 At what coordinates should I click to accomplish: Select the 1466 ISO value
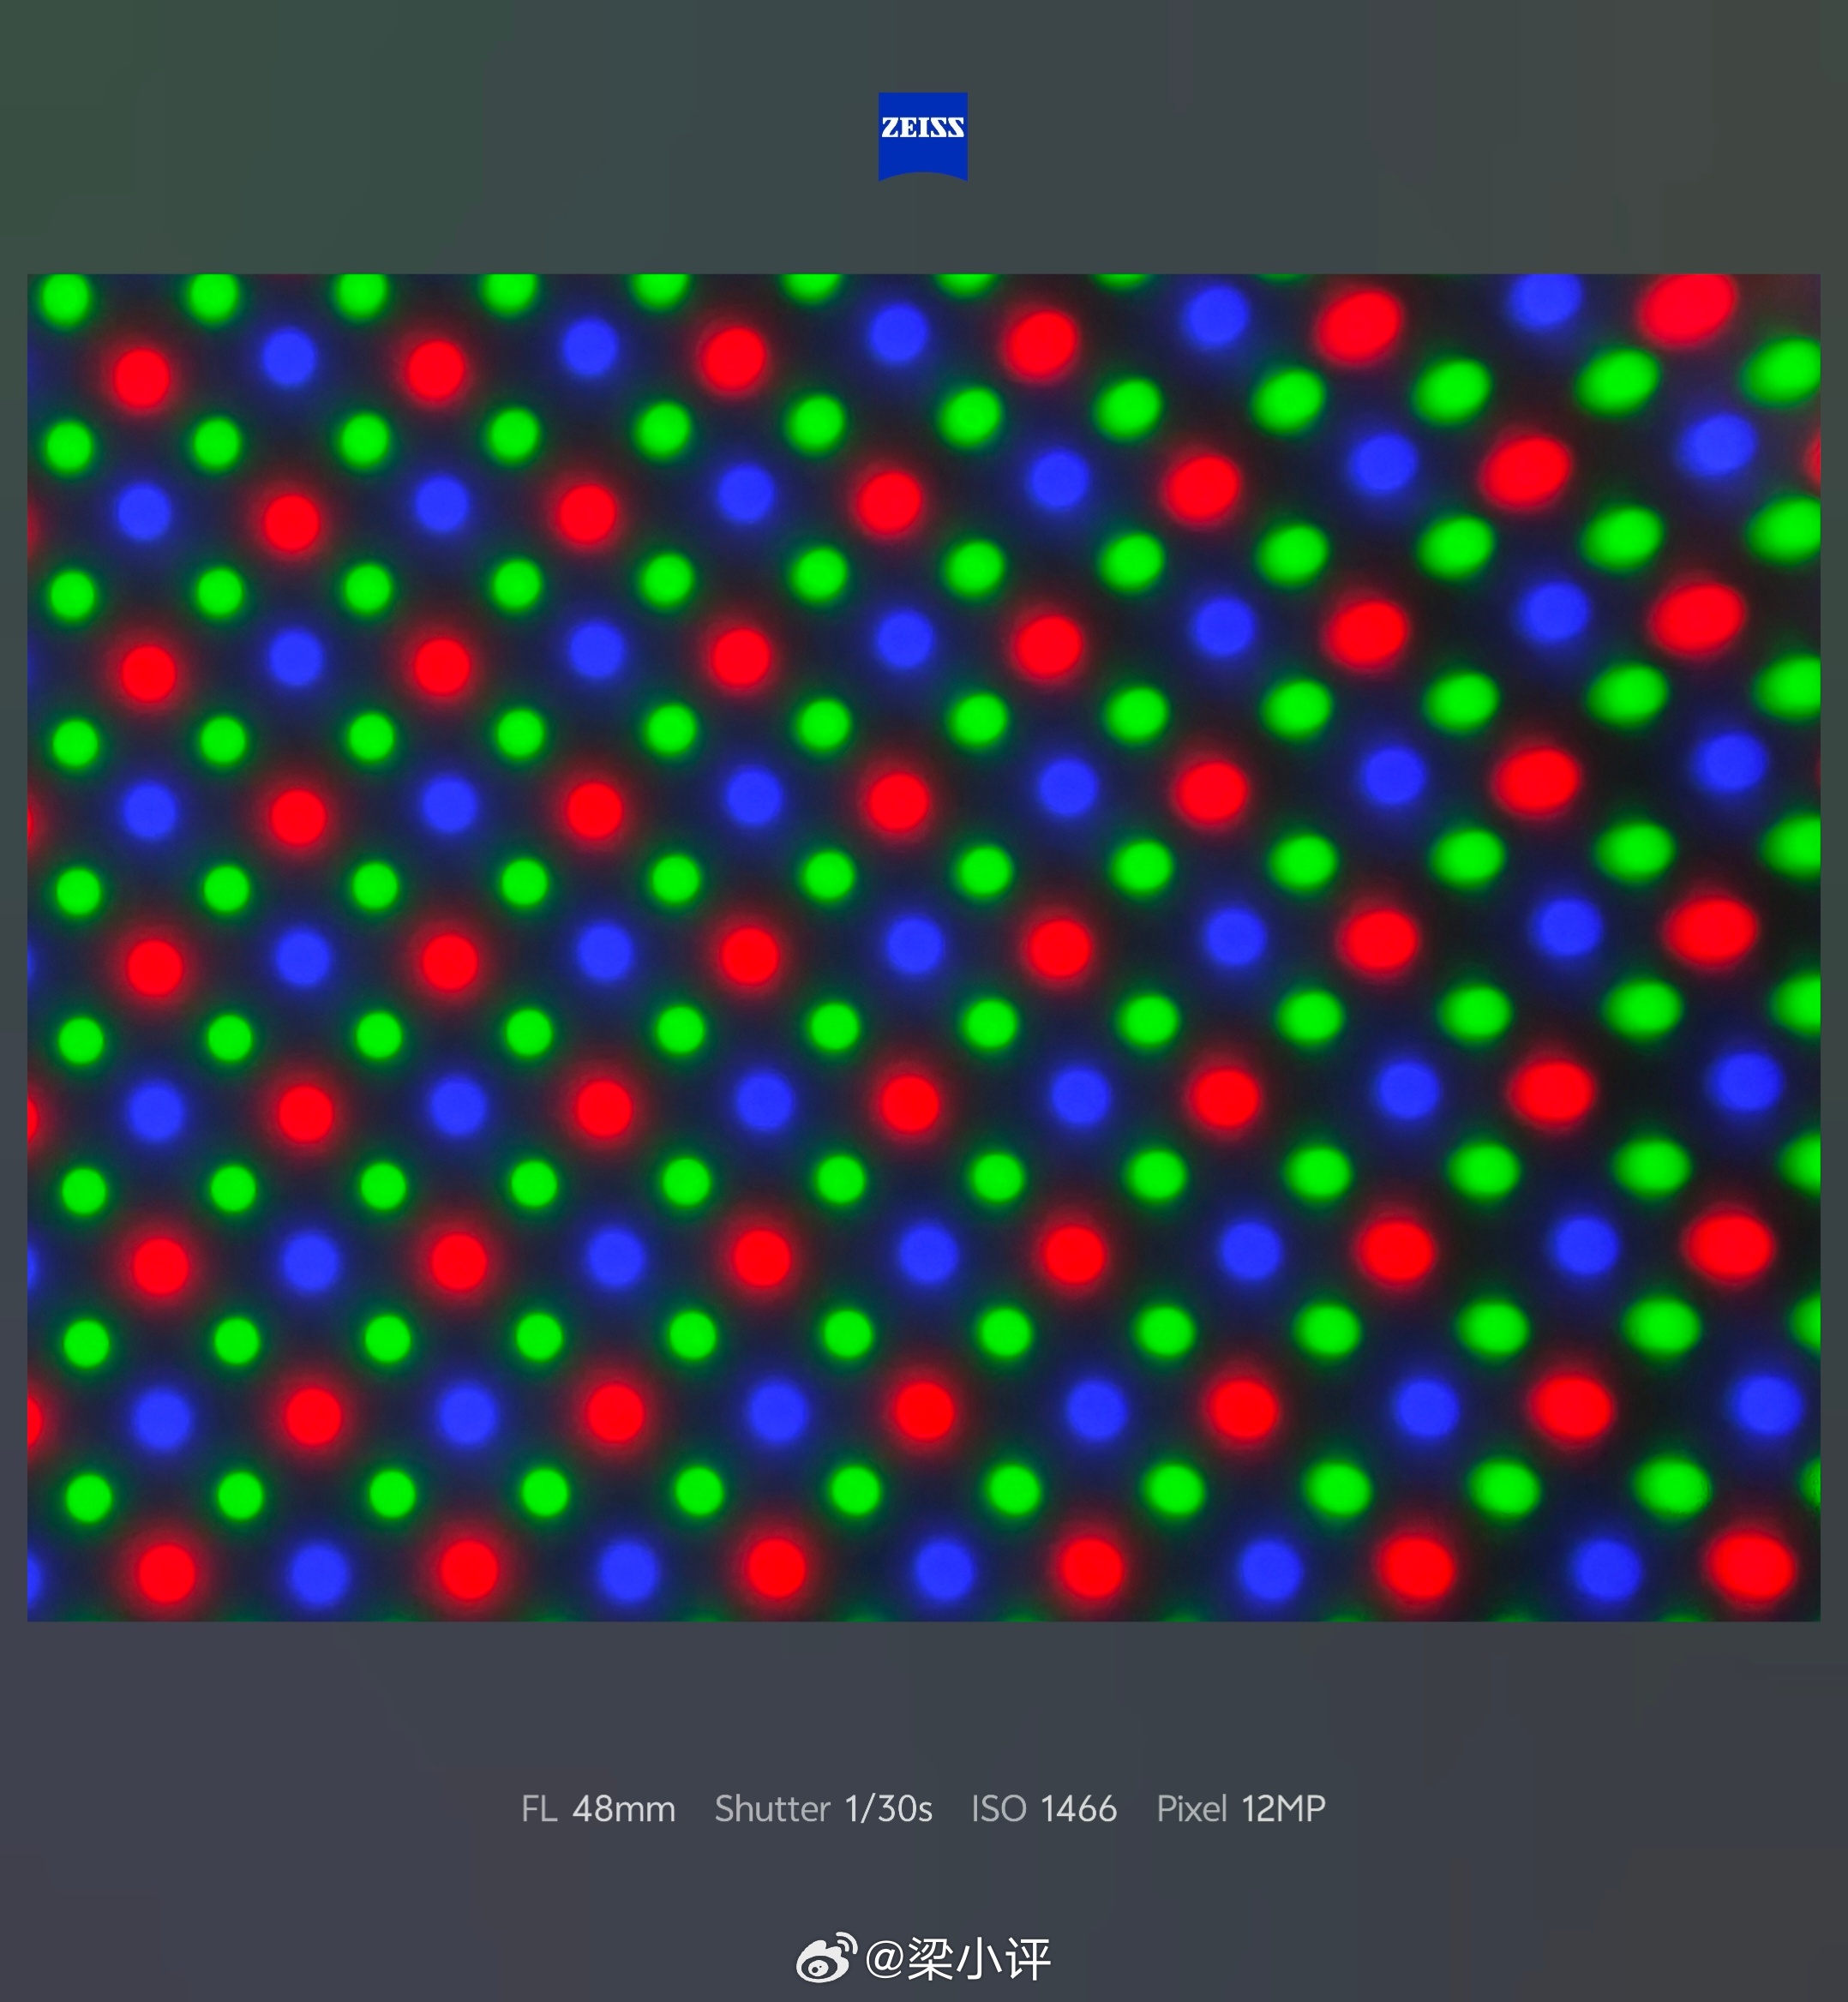1079,1808
